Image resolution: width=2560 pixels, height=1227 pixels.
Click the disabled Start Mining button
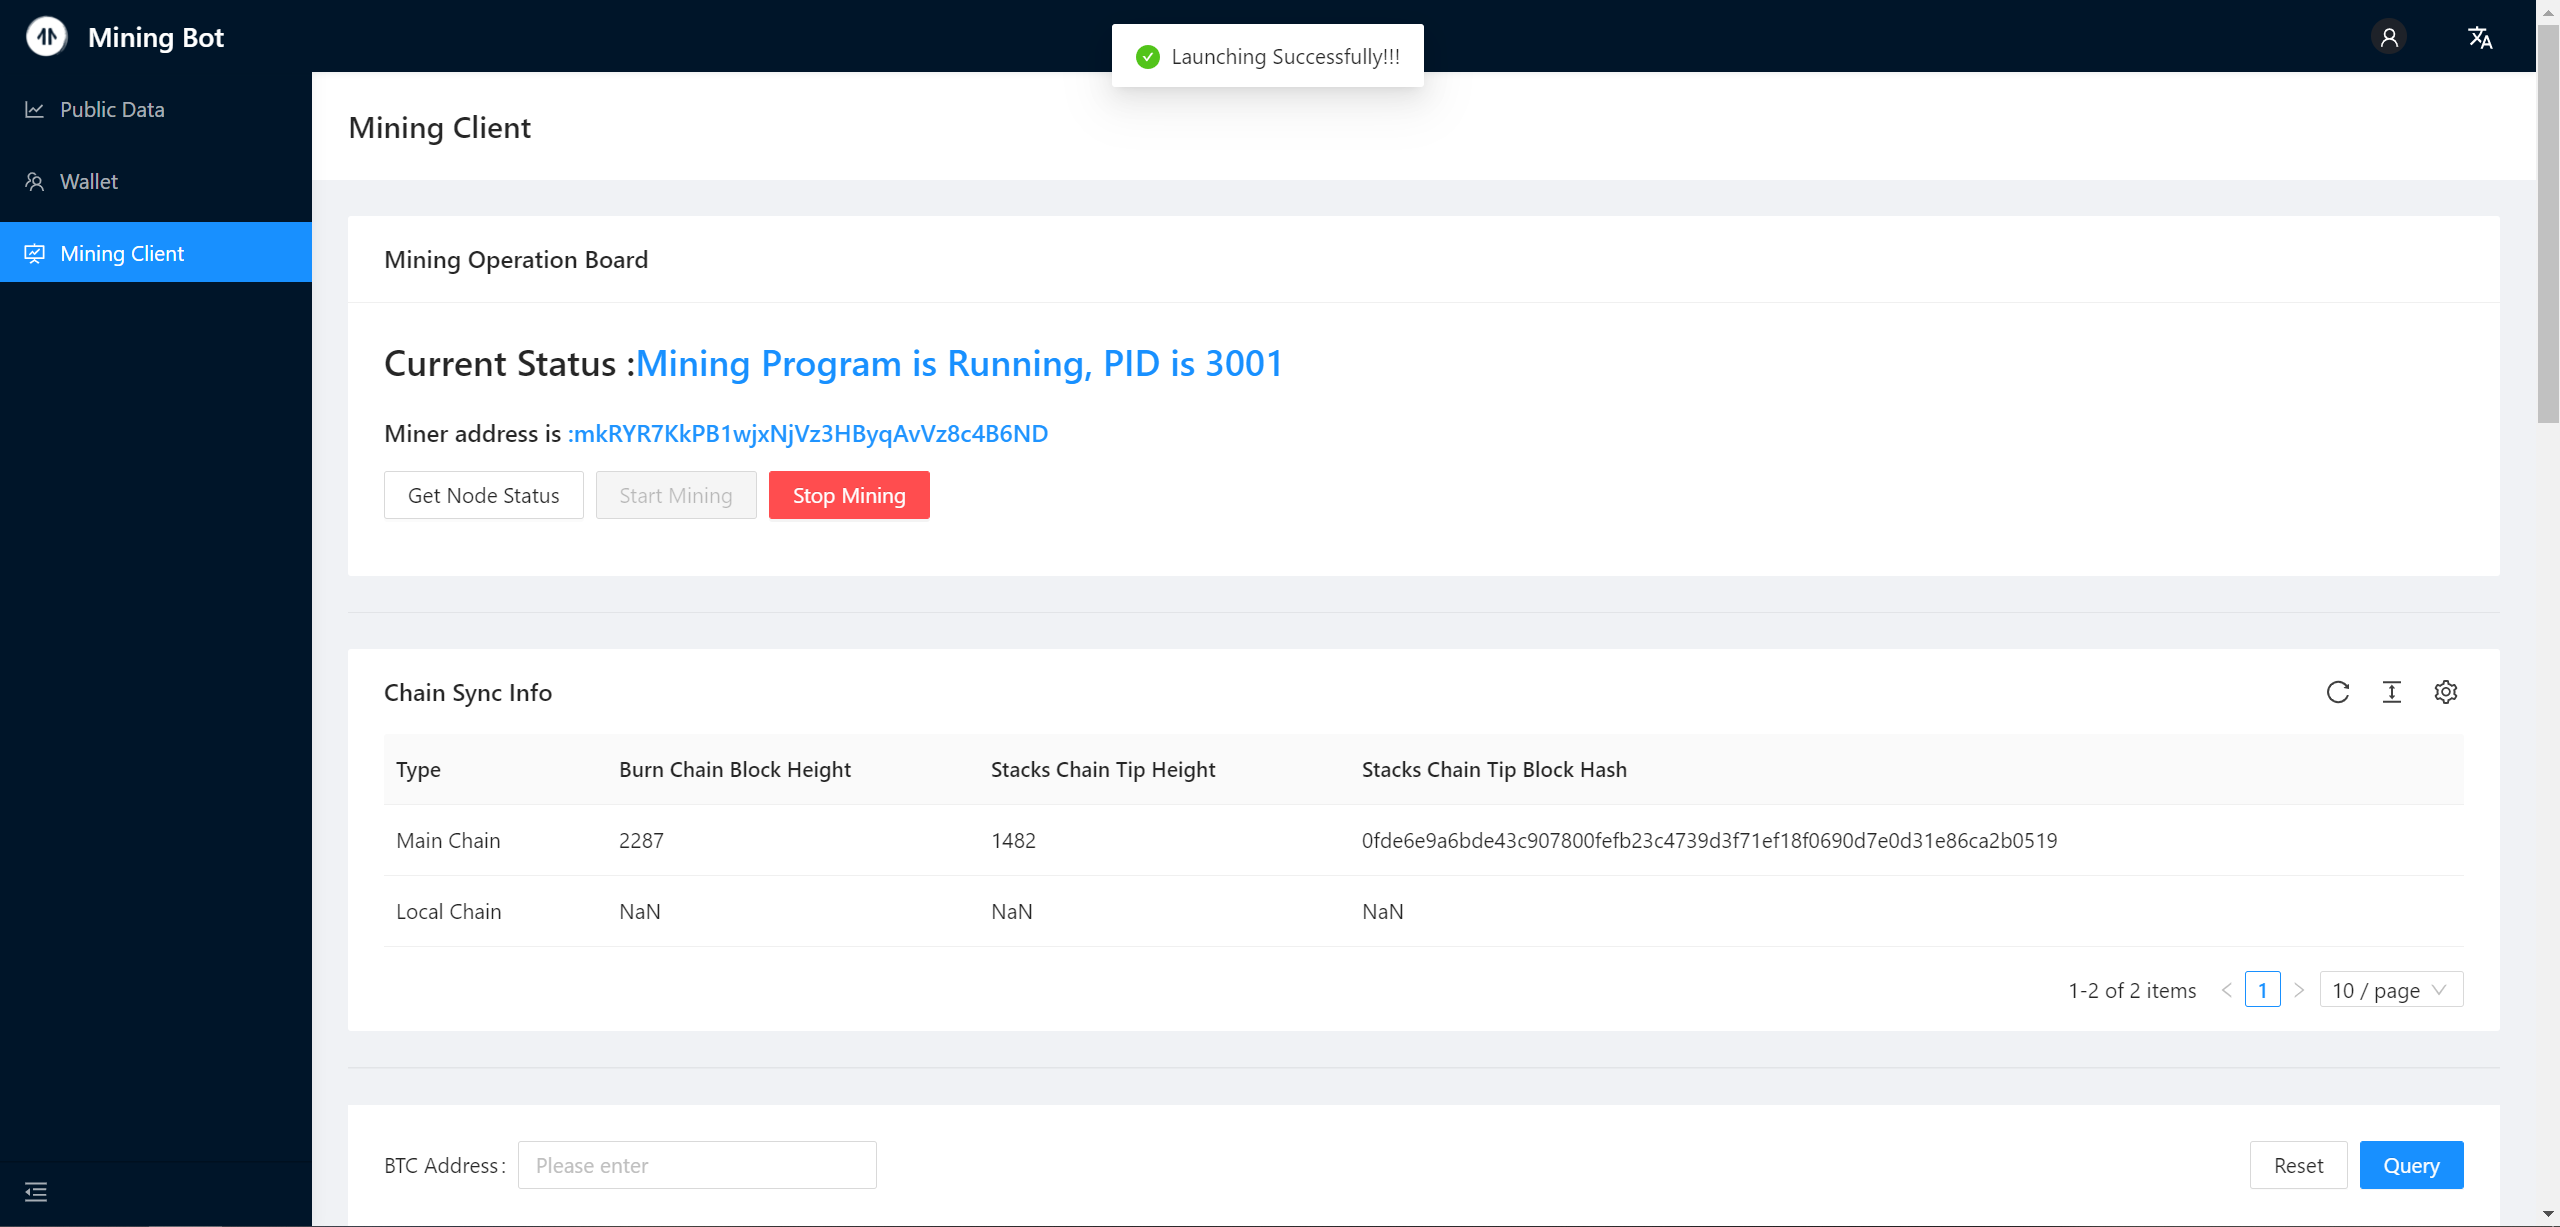[676, 495]
